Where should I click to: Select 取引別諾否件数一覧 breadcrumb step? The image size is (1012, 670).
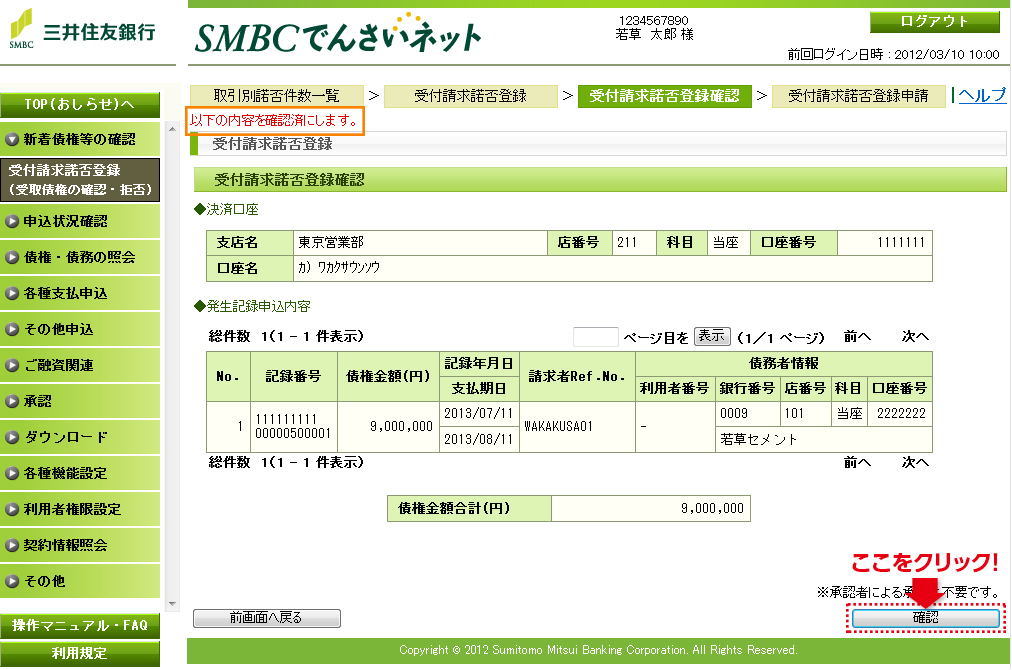[x=277, y=96]
